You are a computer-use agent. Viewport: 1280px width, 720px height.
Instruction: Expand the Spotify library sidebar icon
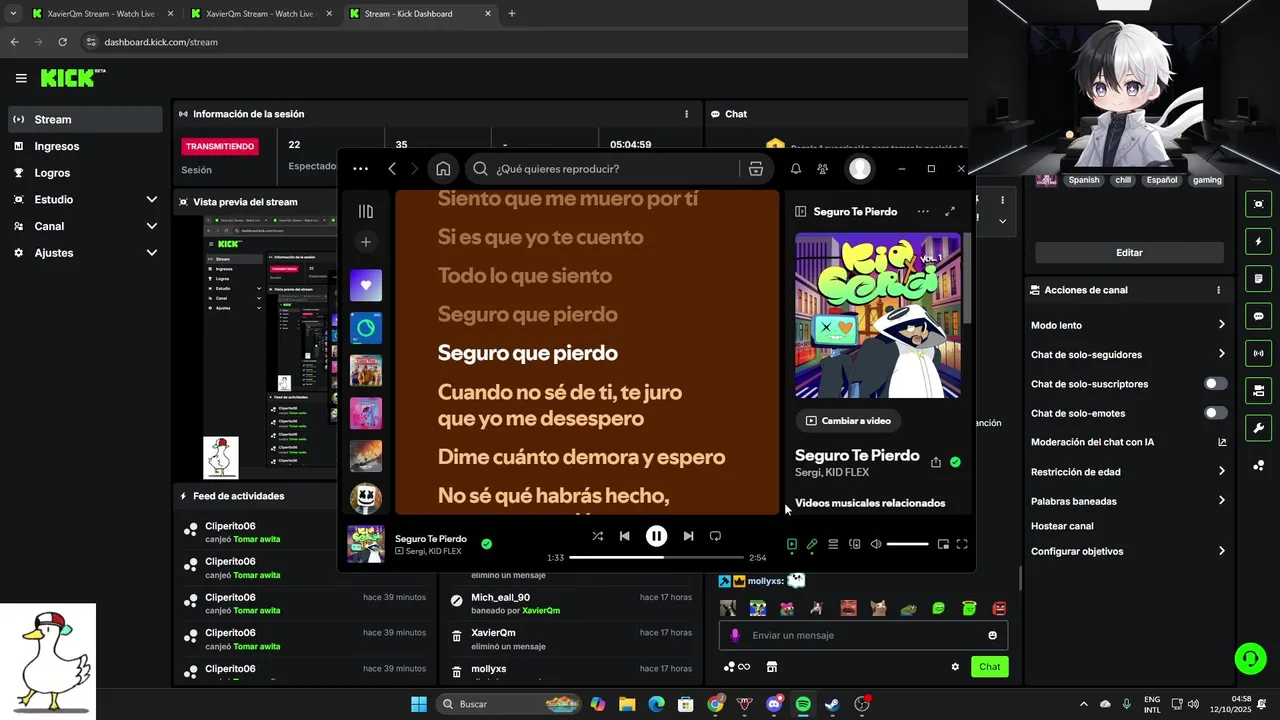(366, 211)
